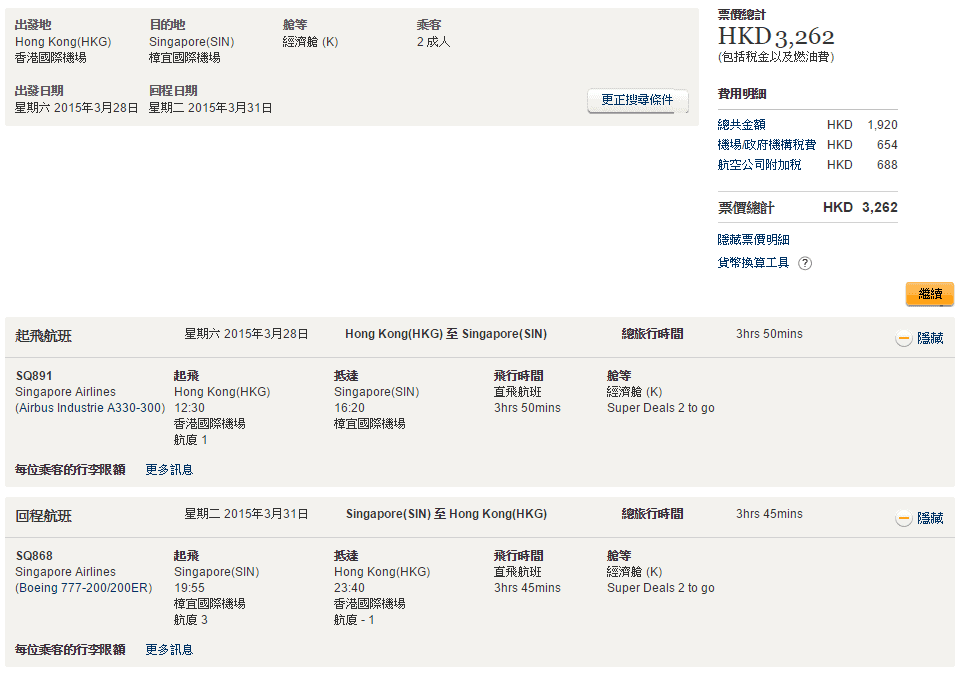
Task: Collapse 回程航班 section using the 隱藏 text
Action: click(x=930, y=519)
